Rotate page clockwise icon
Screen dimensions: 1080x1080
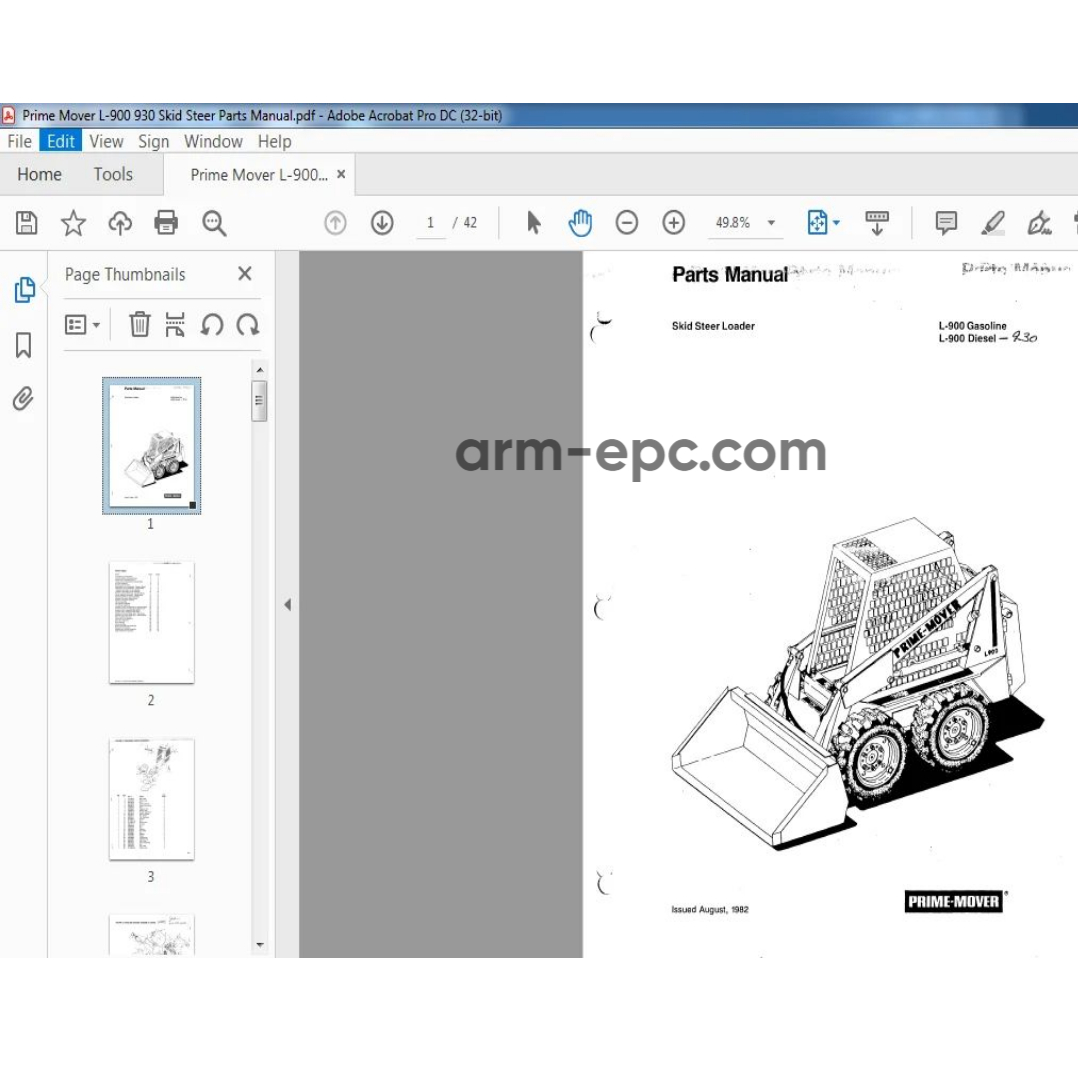[247, 324]
